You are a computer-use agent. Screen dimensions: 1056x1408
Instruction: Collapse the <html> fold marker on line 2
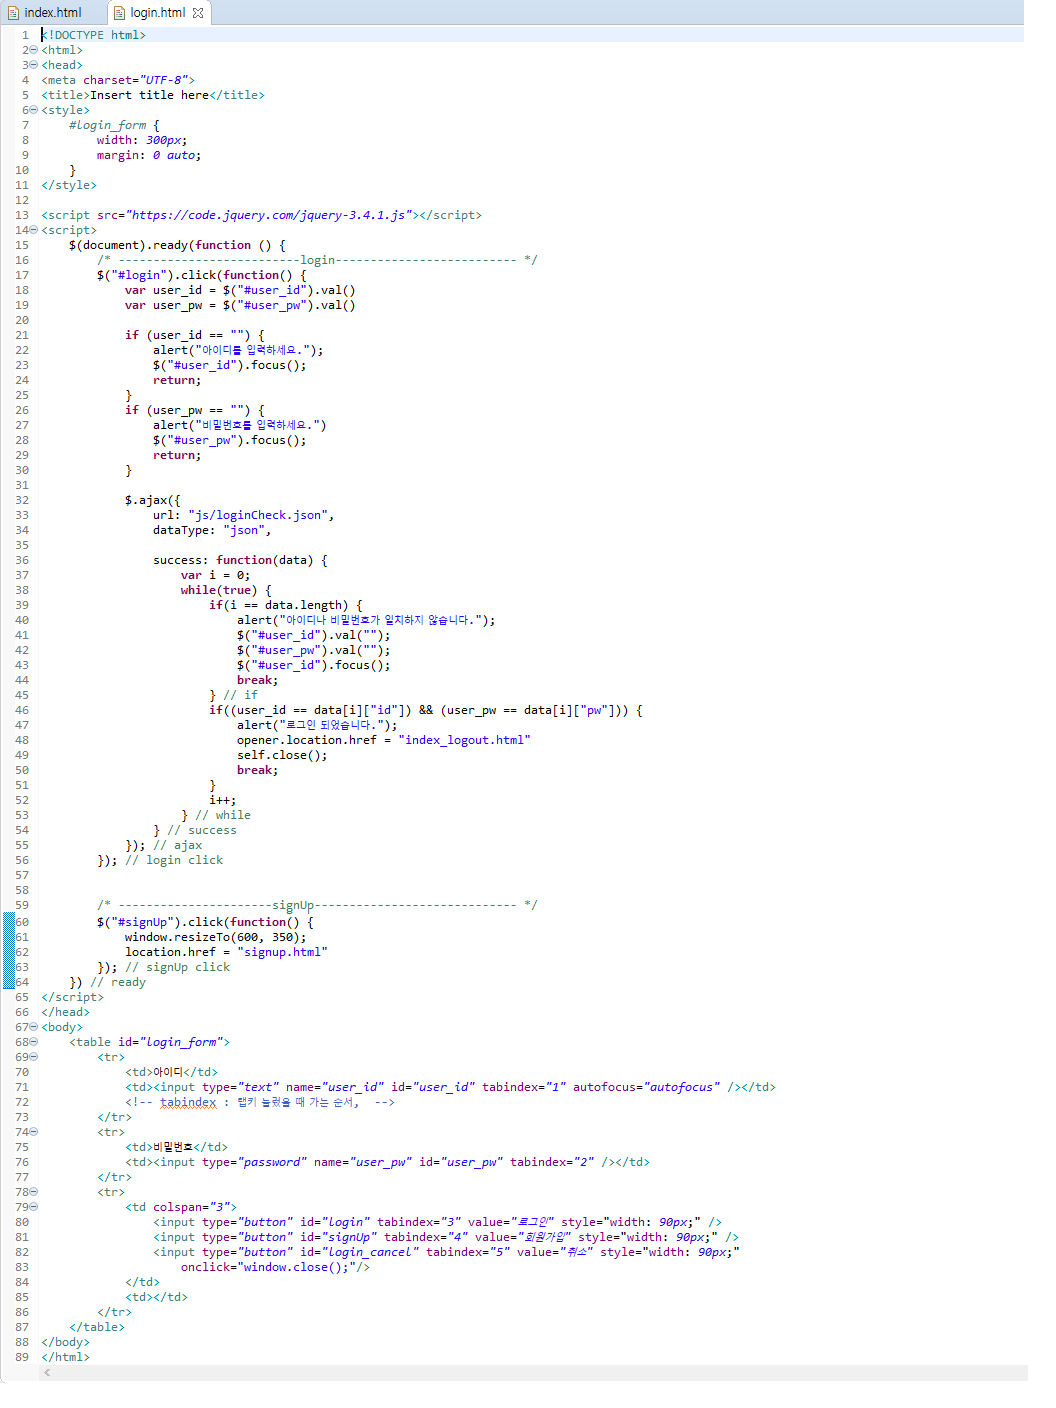pyautogui.click(x=34, y=50)
